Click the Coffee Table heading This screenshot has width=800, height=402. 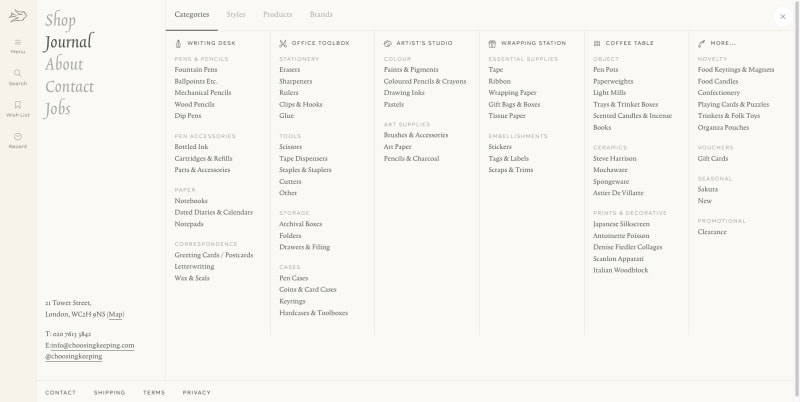click(630, 43)
